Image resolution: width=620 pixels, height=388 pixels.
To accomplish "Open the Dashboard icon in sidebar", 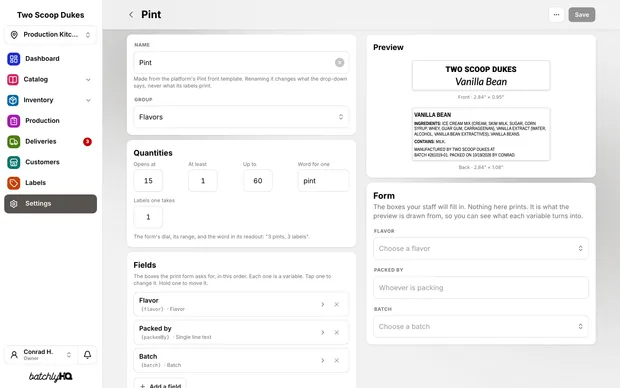I will tap(14, 59).
